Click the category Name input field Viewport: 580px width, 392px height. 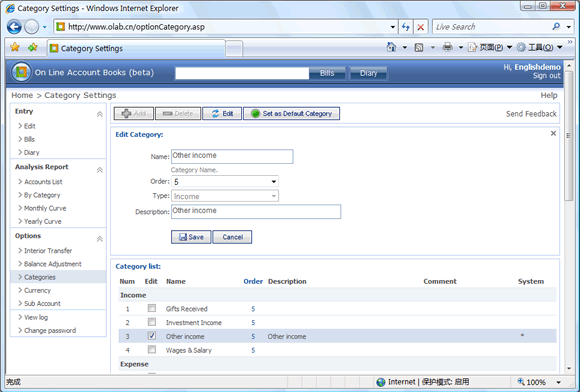coord(232,156)
